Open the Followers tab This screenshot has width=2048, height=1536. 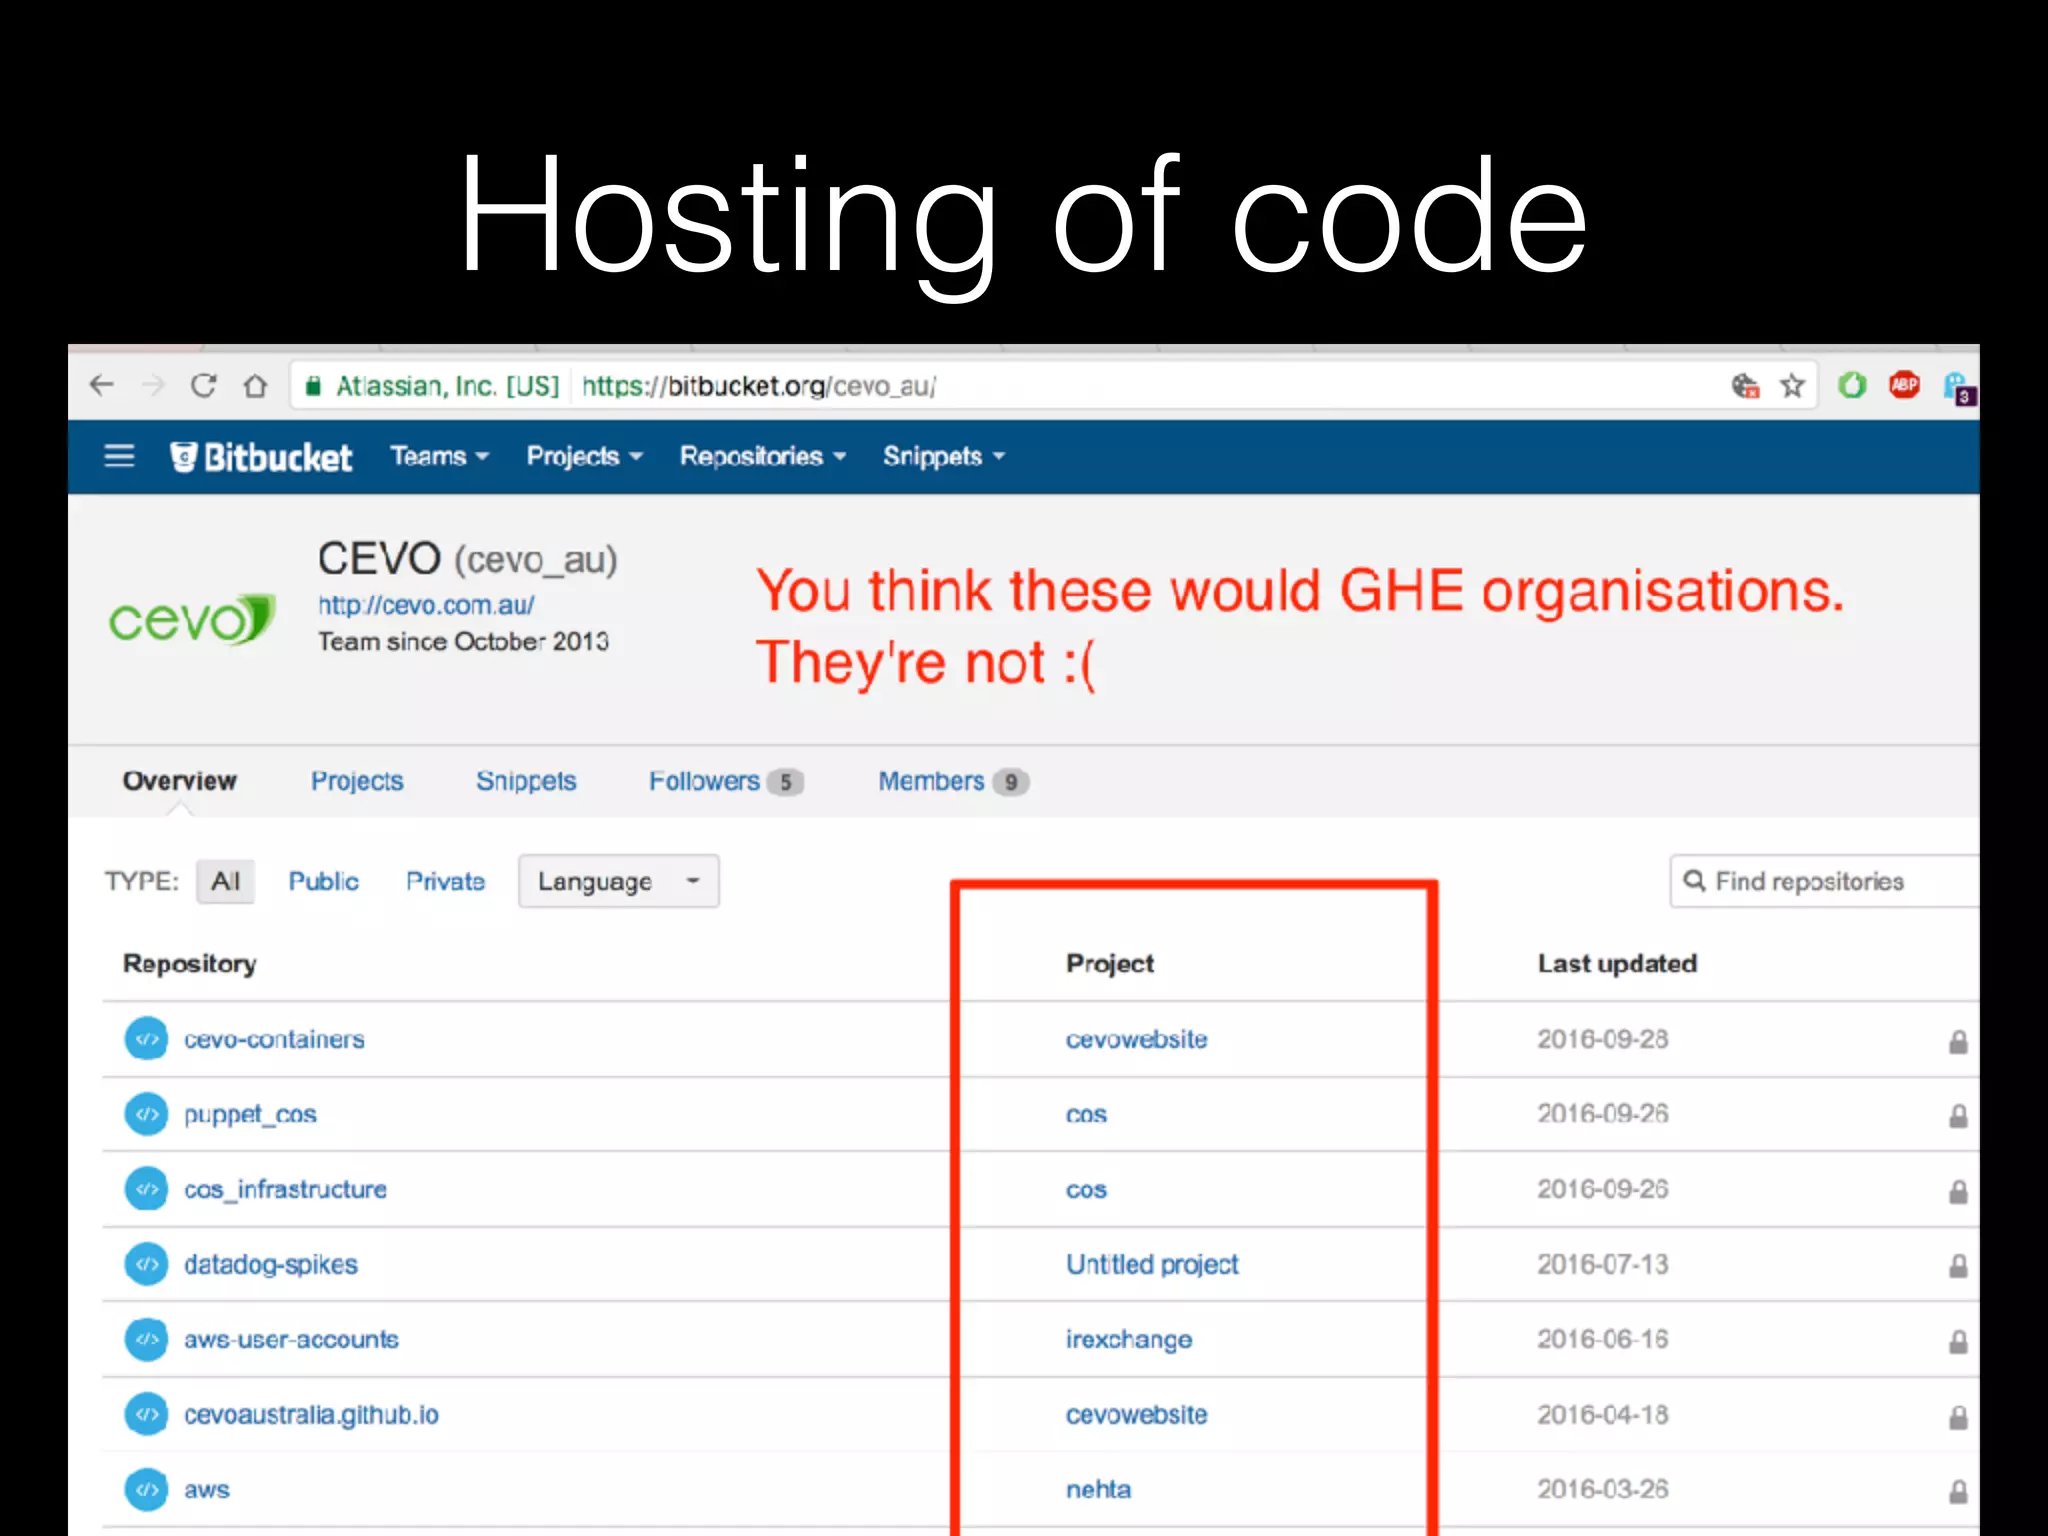point(726,781)
